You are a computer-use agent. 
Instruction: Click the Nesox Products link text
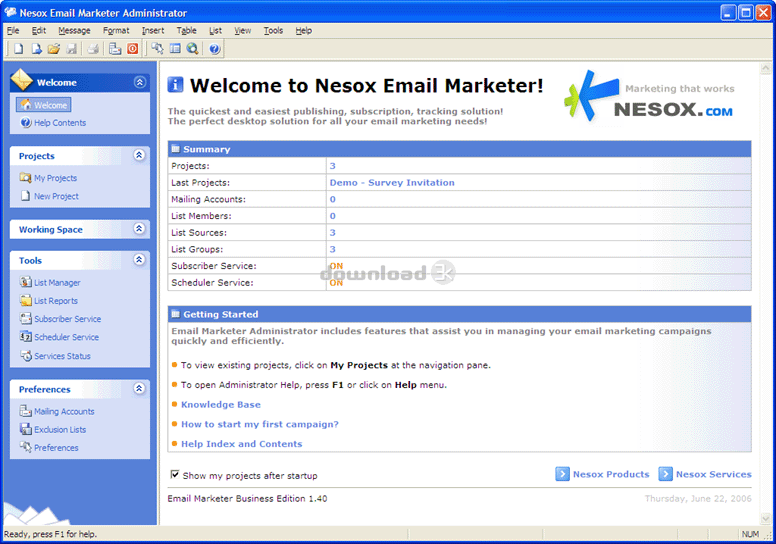(611, 474)
